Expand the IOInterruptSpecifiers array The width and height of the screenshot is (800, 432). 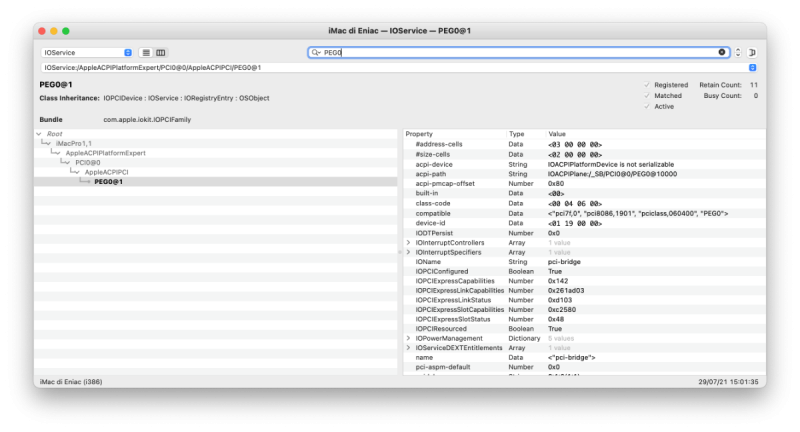pyautogui.click(x=408, y=252)
